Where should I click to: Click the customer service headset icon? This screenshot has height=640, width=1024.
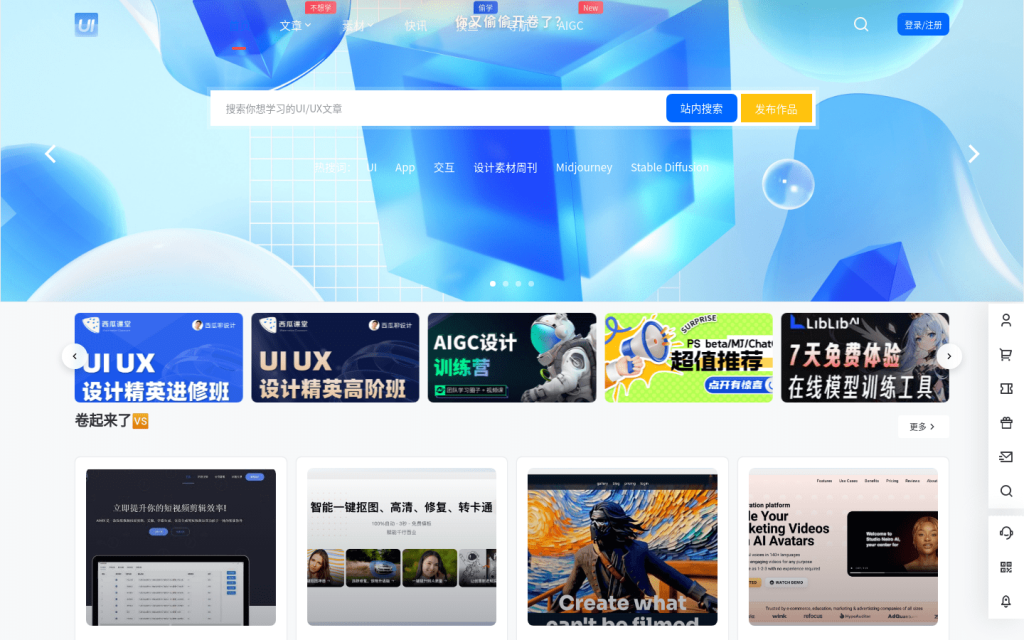click(x=1006, y=533)
